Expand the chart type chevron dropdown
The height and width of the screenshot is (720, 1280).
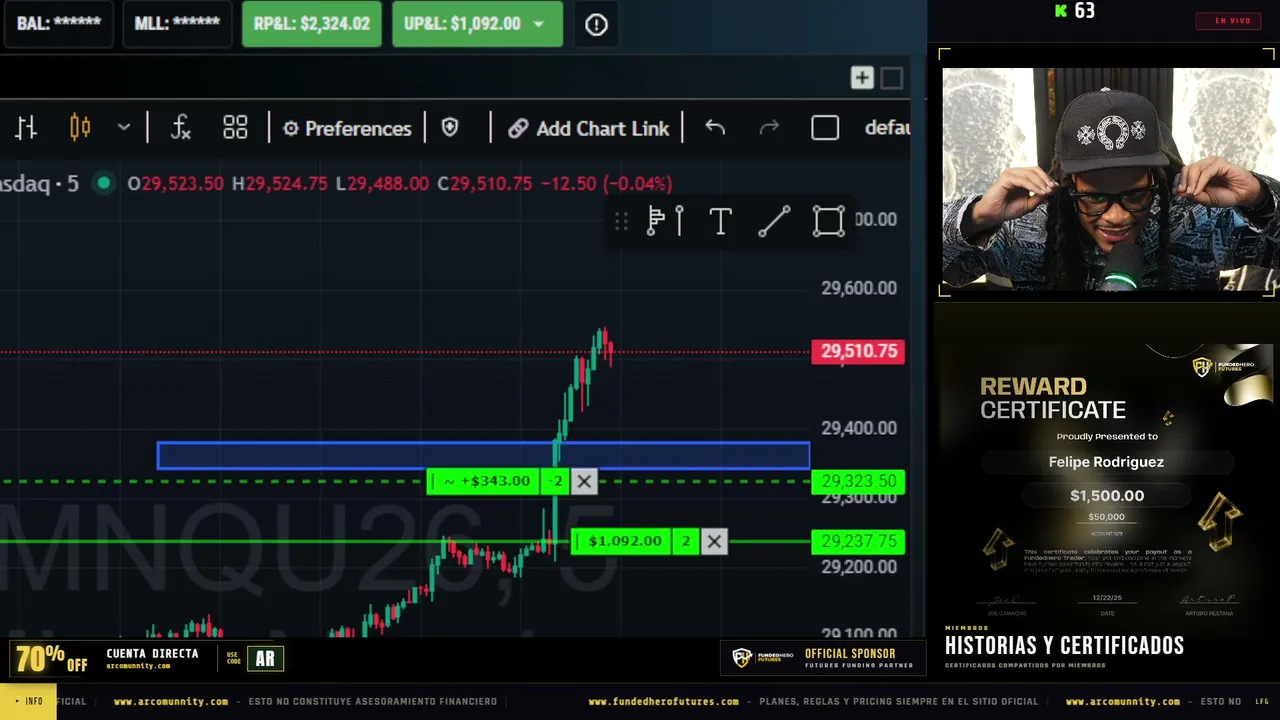[124, 128]
